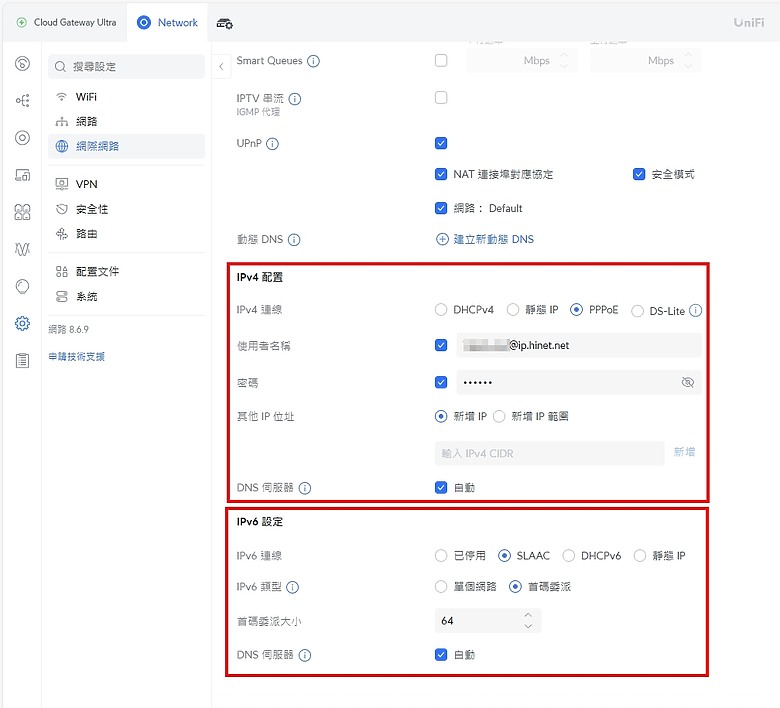Open WiFi settings section
780x708 pixels.
point(126,97)
